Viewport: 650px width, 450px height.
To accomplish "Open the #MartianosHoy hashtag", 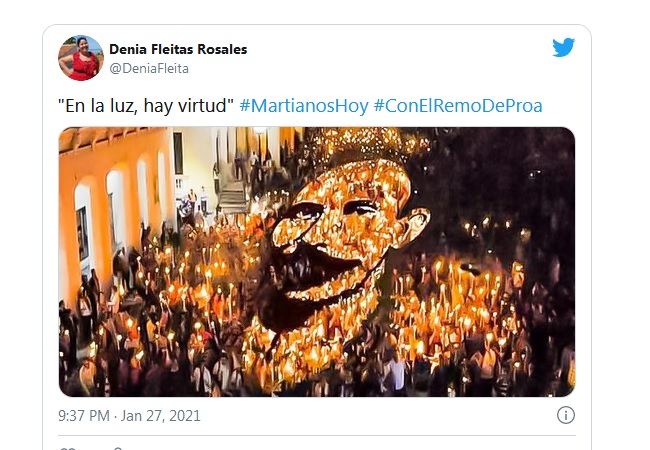I will coord(304,106).
